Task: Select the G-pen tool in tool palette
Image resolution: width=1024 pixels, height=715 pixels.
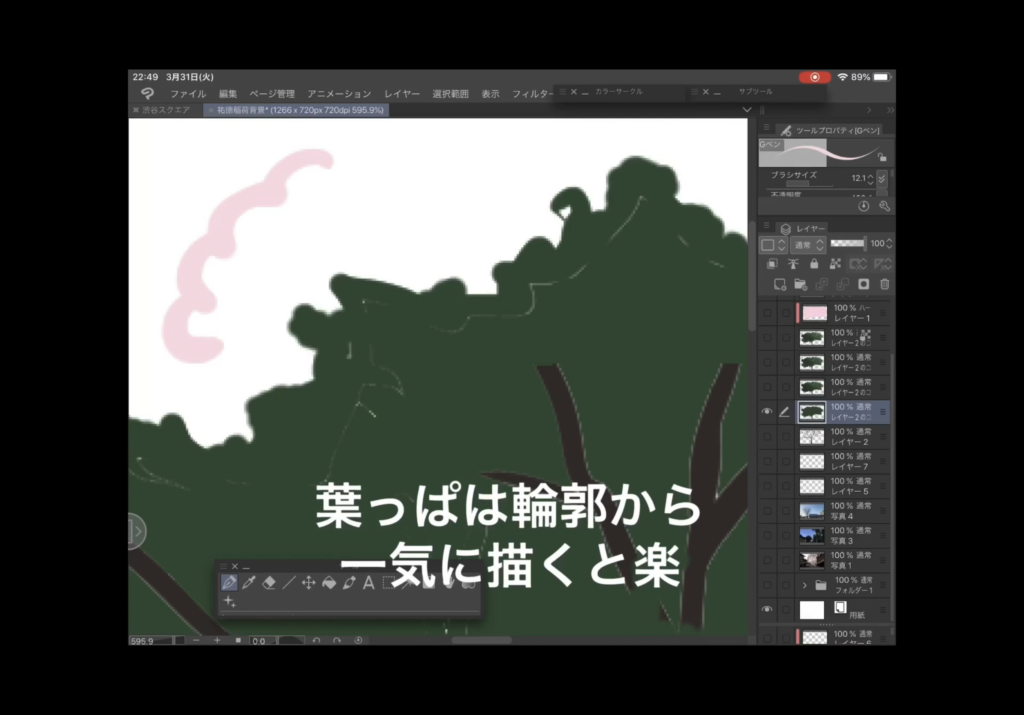Action: (229, 582)
